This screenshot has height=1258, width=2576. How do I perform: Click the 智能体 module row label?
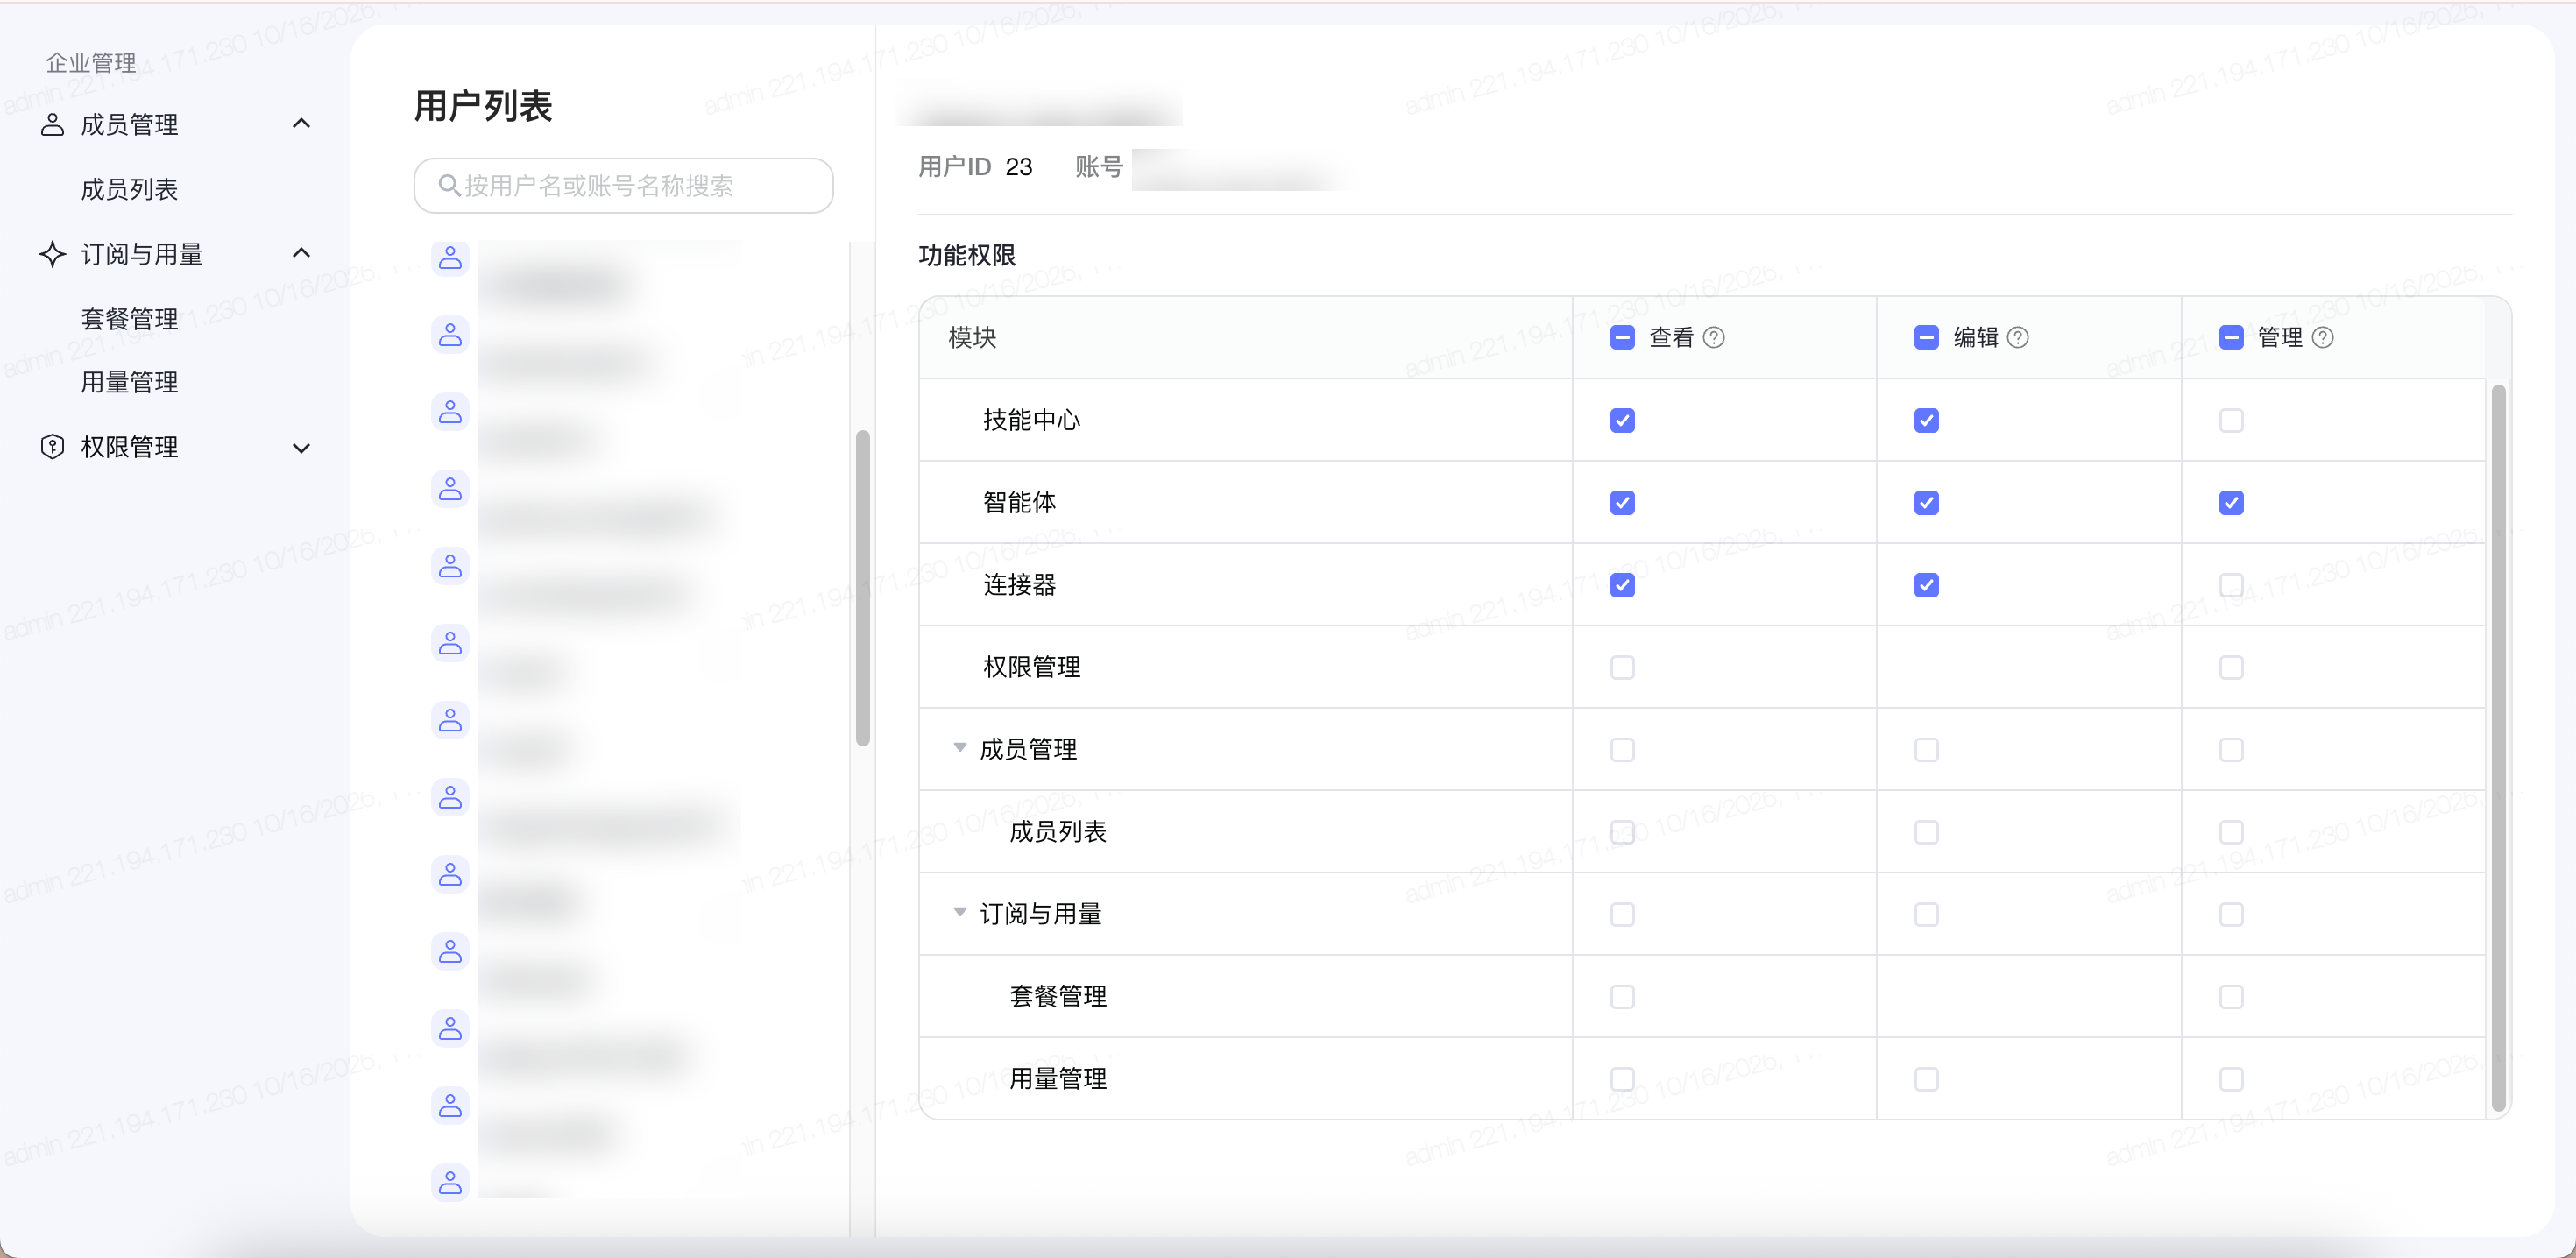click(x=1019, y=502)
